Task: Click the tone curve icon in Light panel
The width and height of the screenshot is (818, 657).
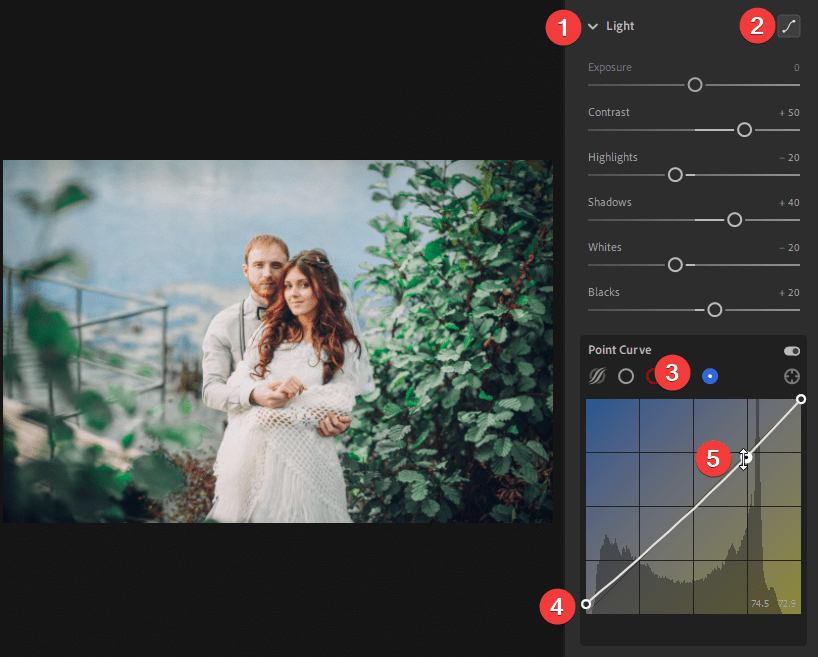Action: pos(789,27)
